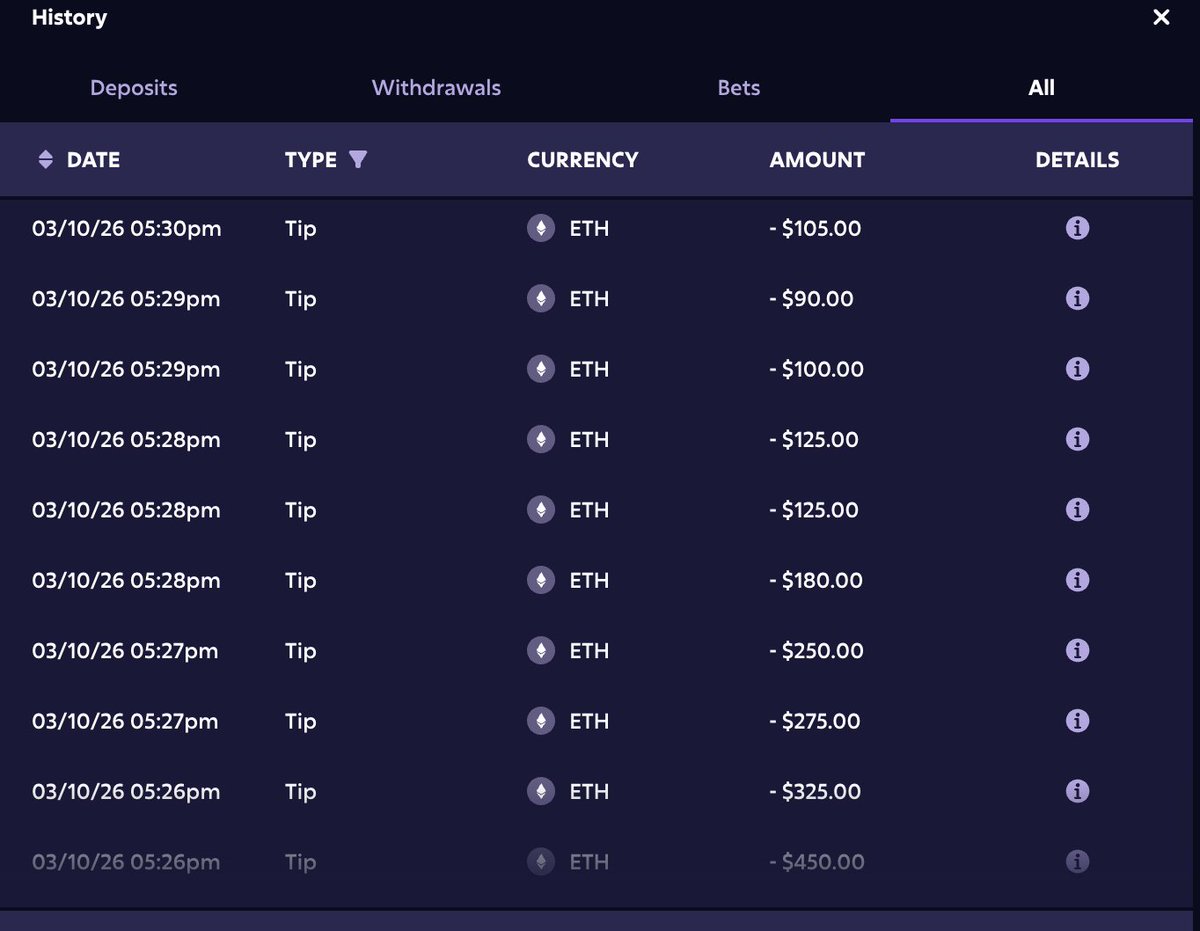Click the DETAILS column header
The height and width of the screenshot is (931, 1200).
pyautogui.click(x=1077, y=160)
